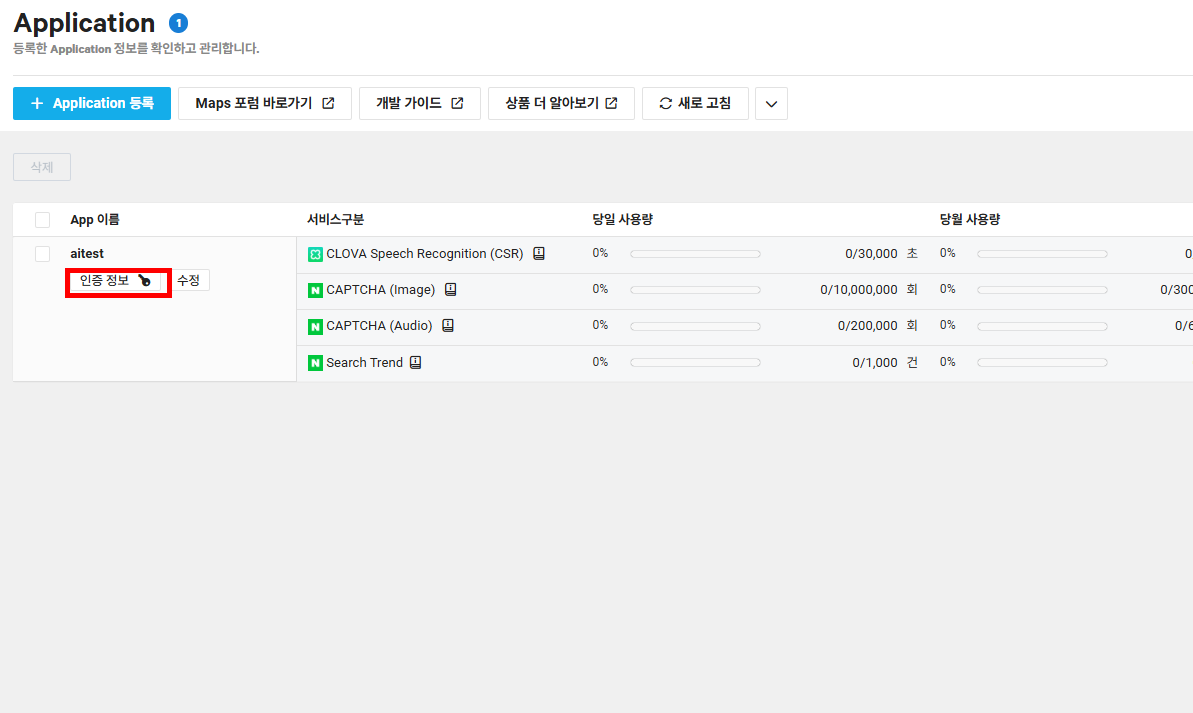Image resolution: width=1193 pixels, height=713 pixels.
Task: Click the Search Trend label
Action: point(364,363)
